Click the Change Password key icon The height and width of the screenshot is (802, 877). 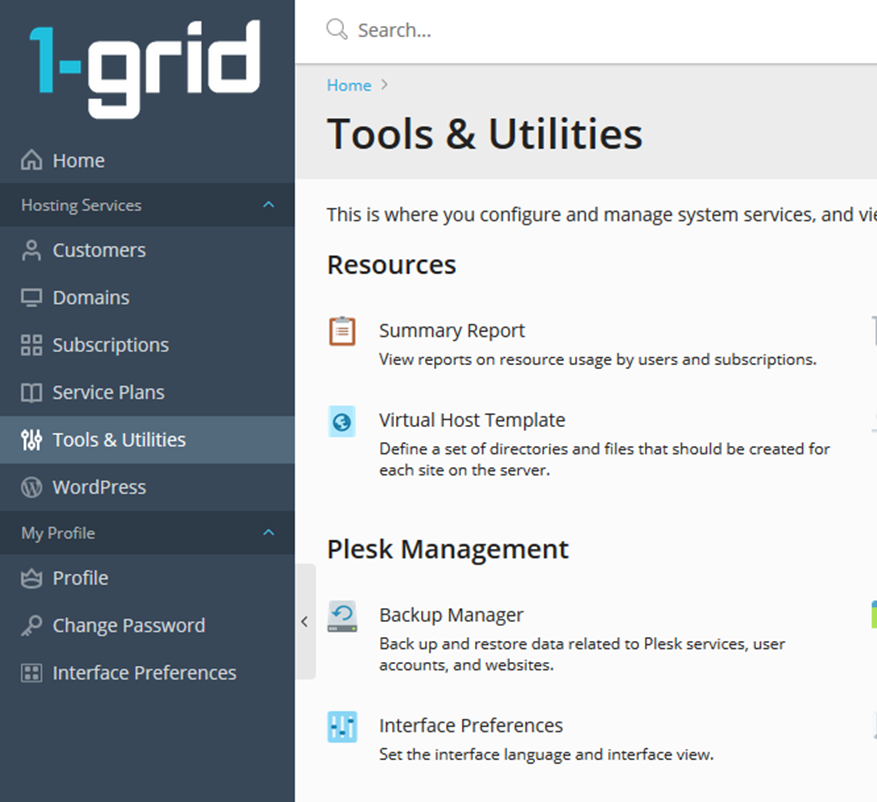[x=31, y=625]
